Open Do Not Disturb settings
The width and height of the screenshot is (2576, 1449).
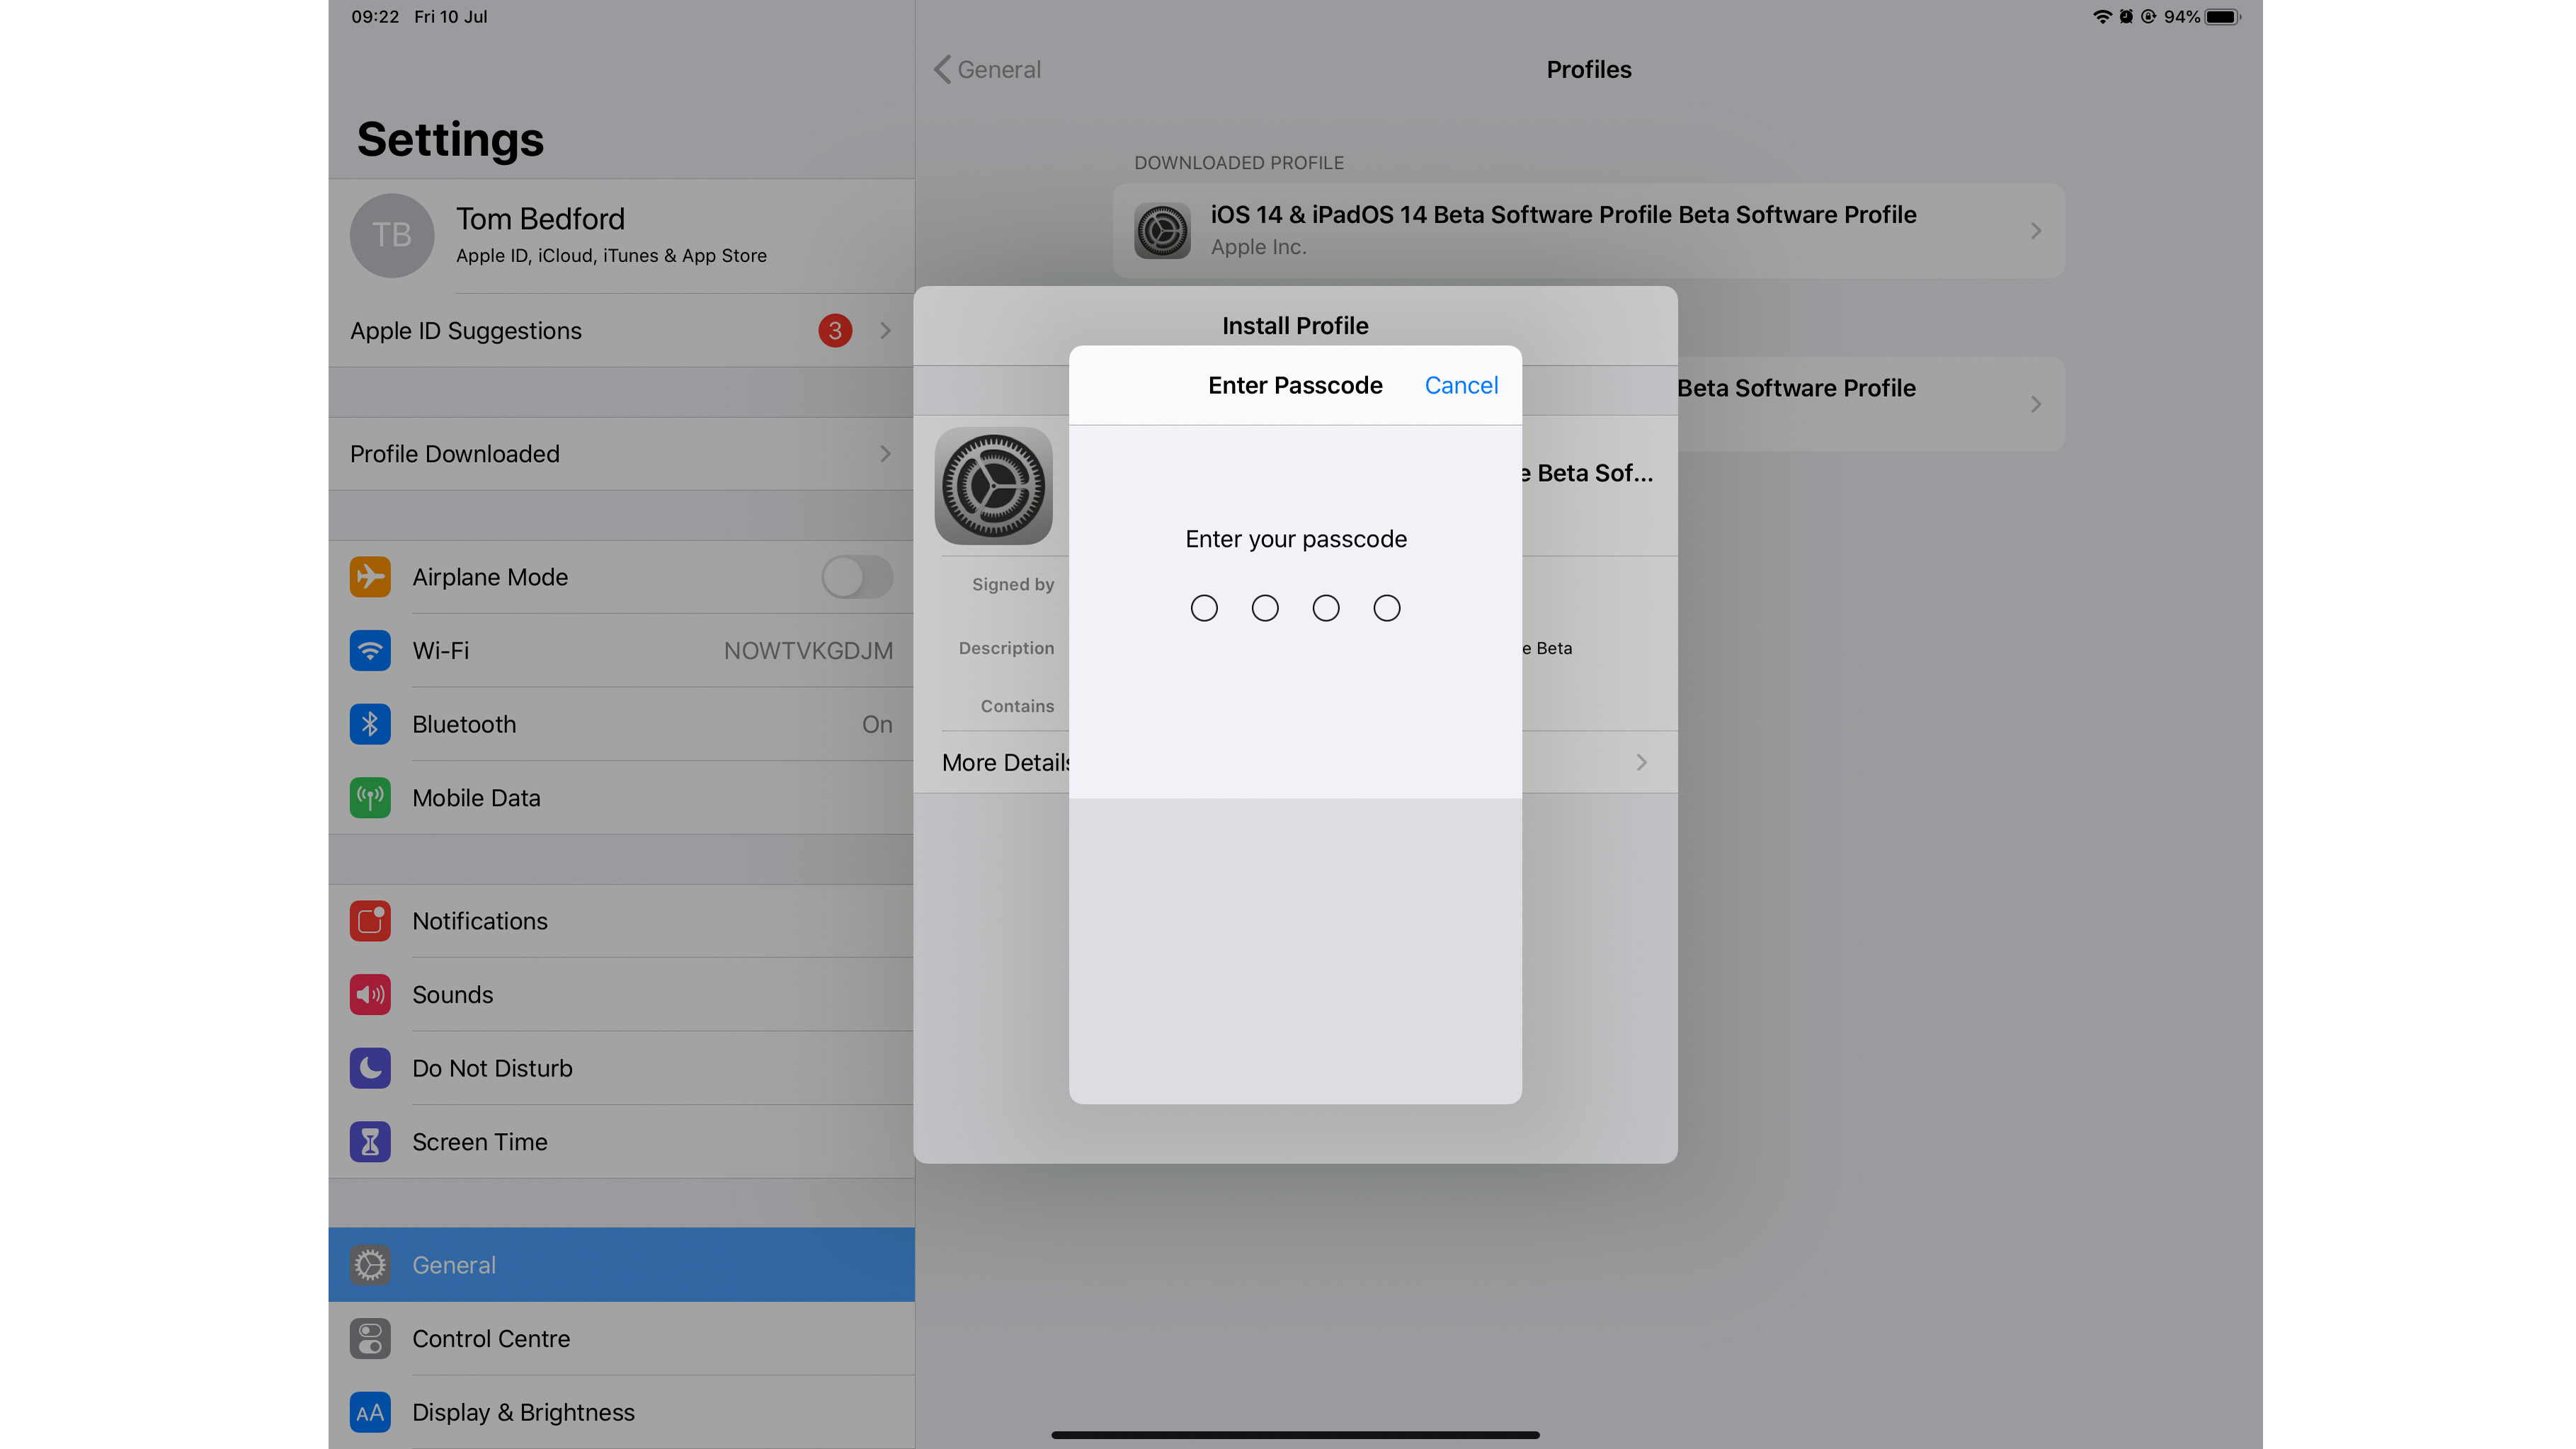pyautogui.click(x=621, y=1068)
